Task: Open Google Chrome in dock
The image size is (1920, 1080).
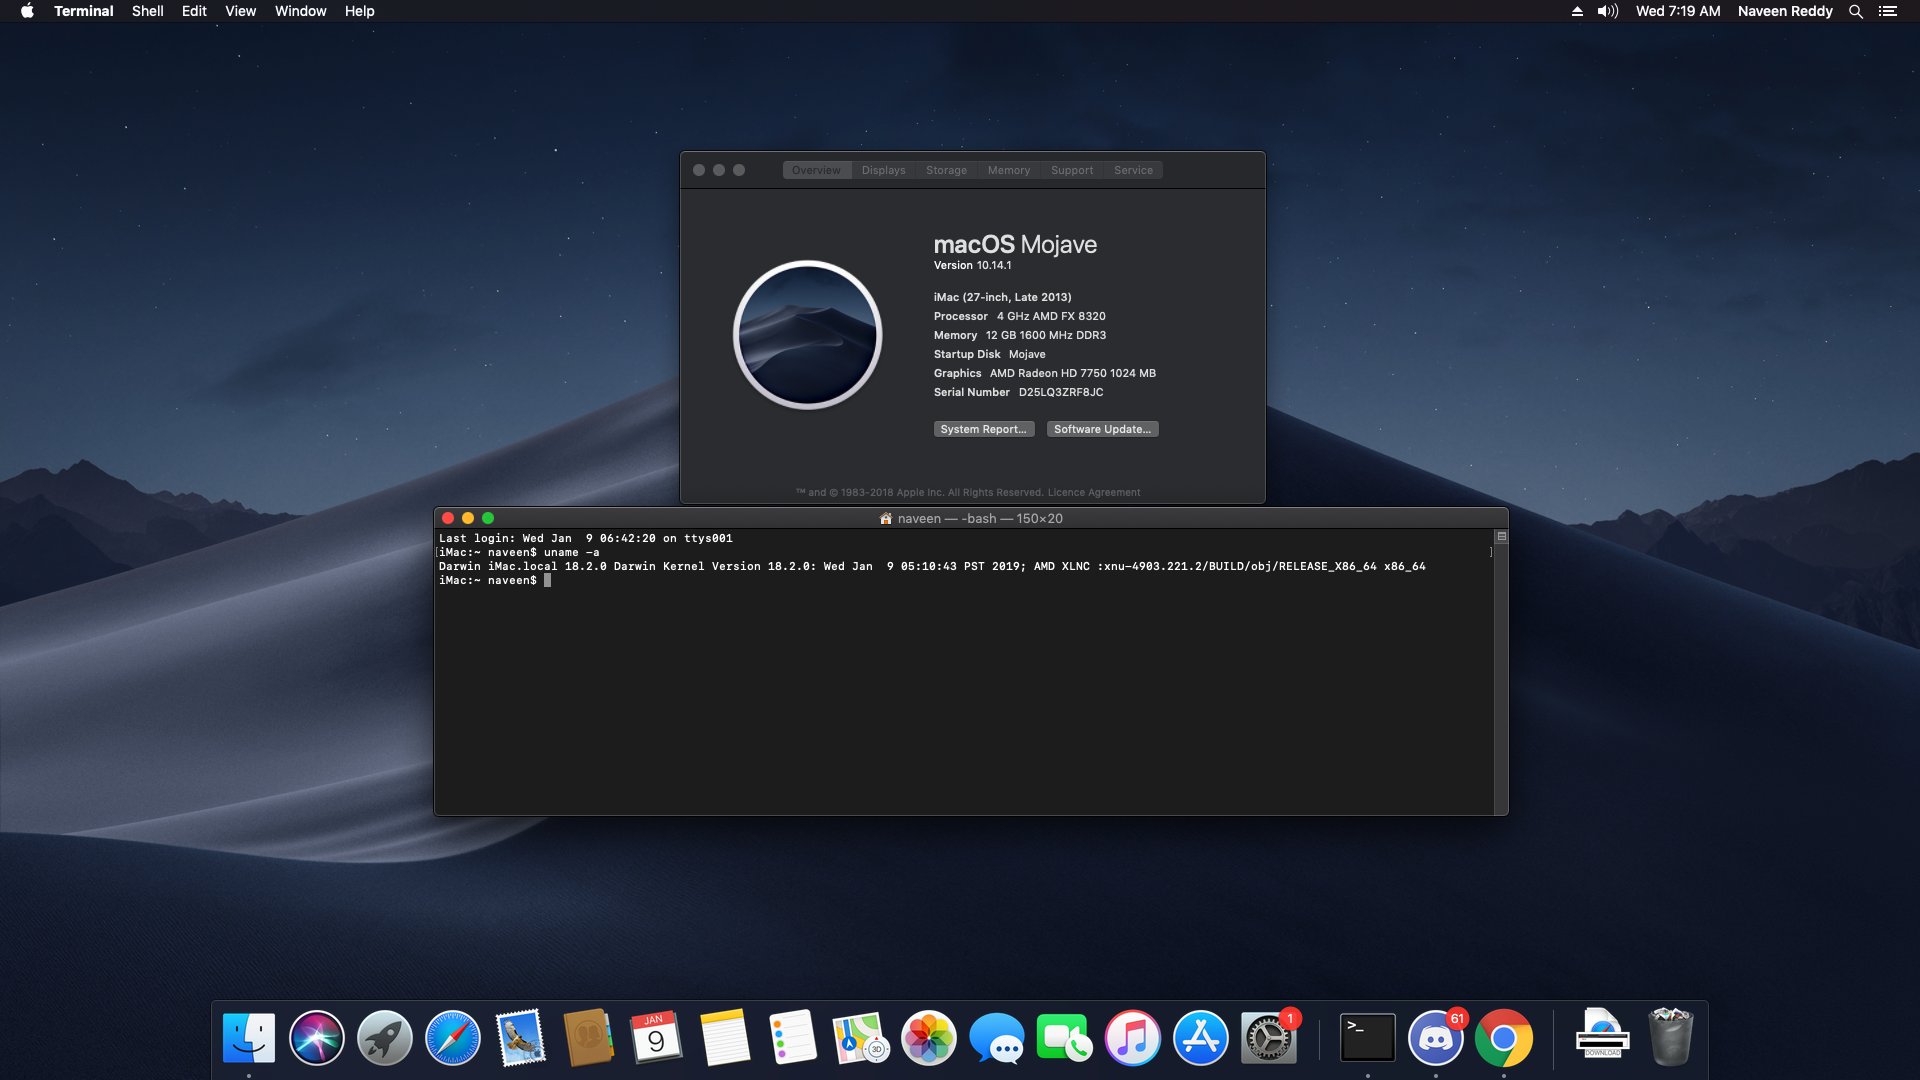Action: click(1503, 1038)
